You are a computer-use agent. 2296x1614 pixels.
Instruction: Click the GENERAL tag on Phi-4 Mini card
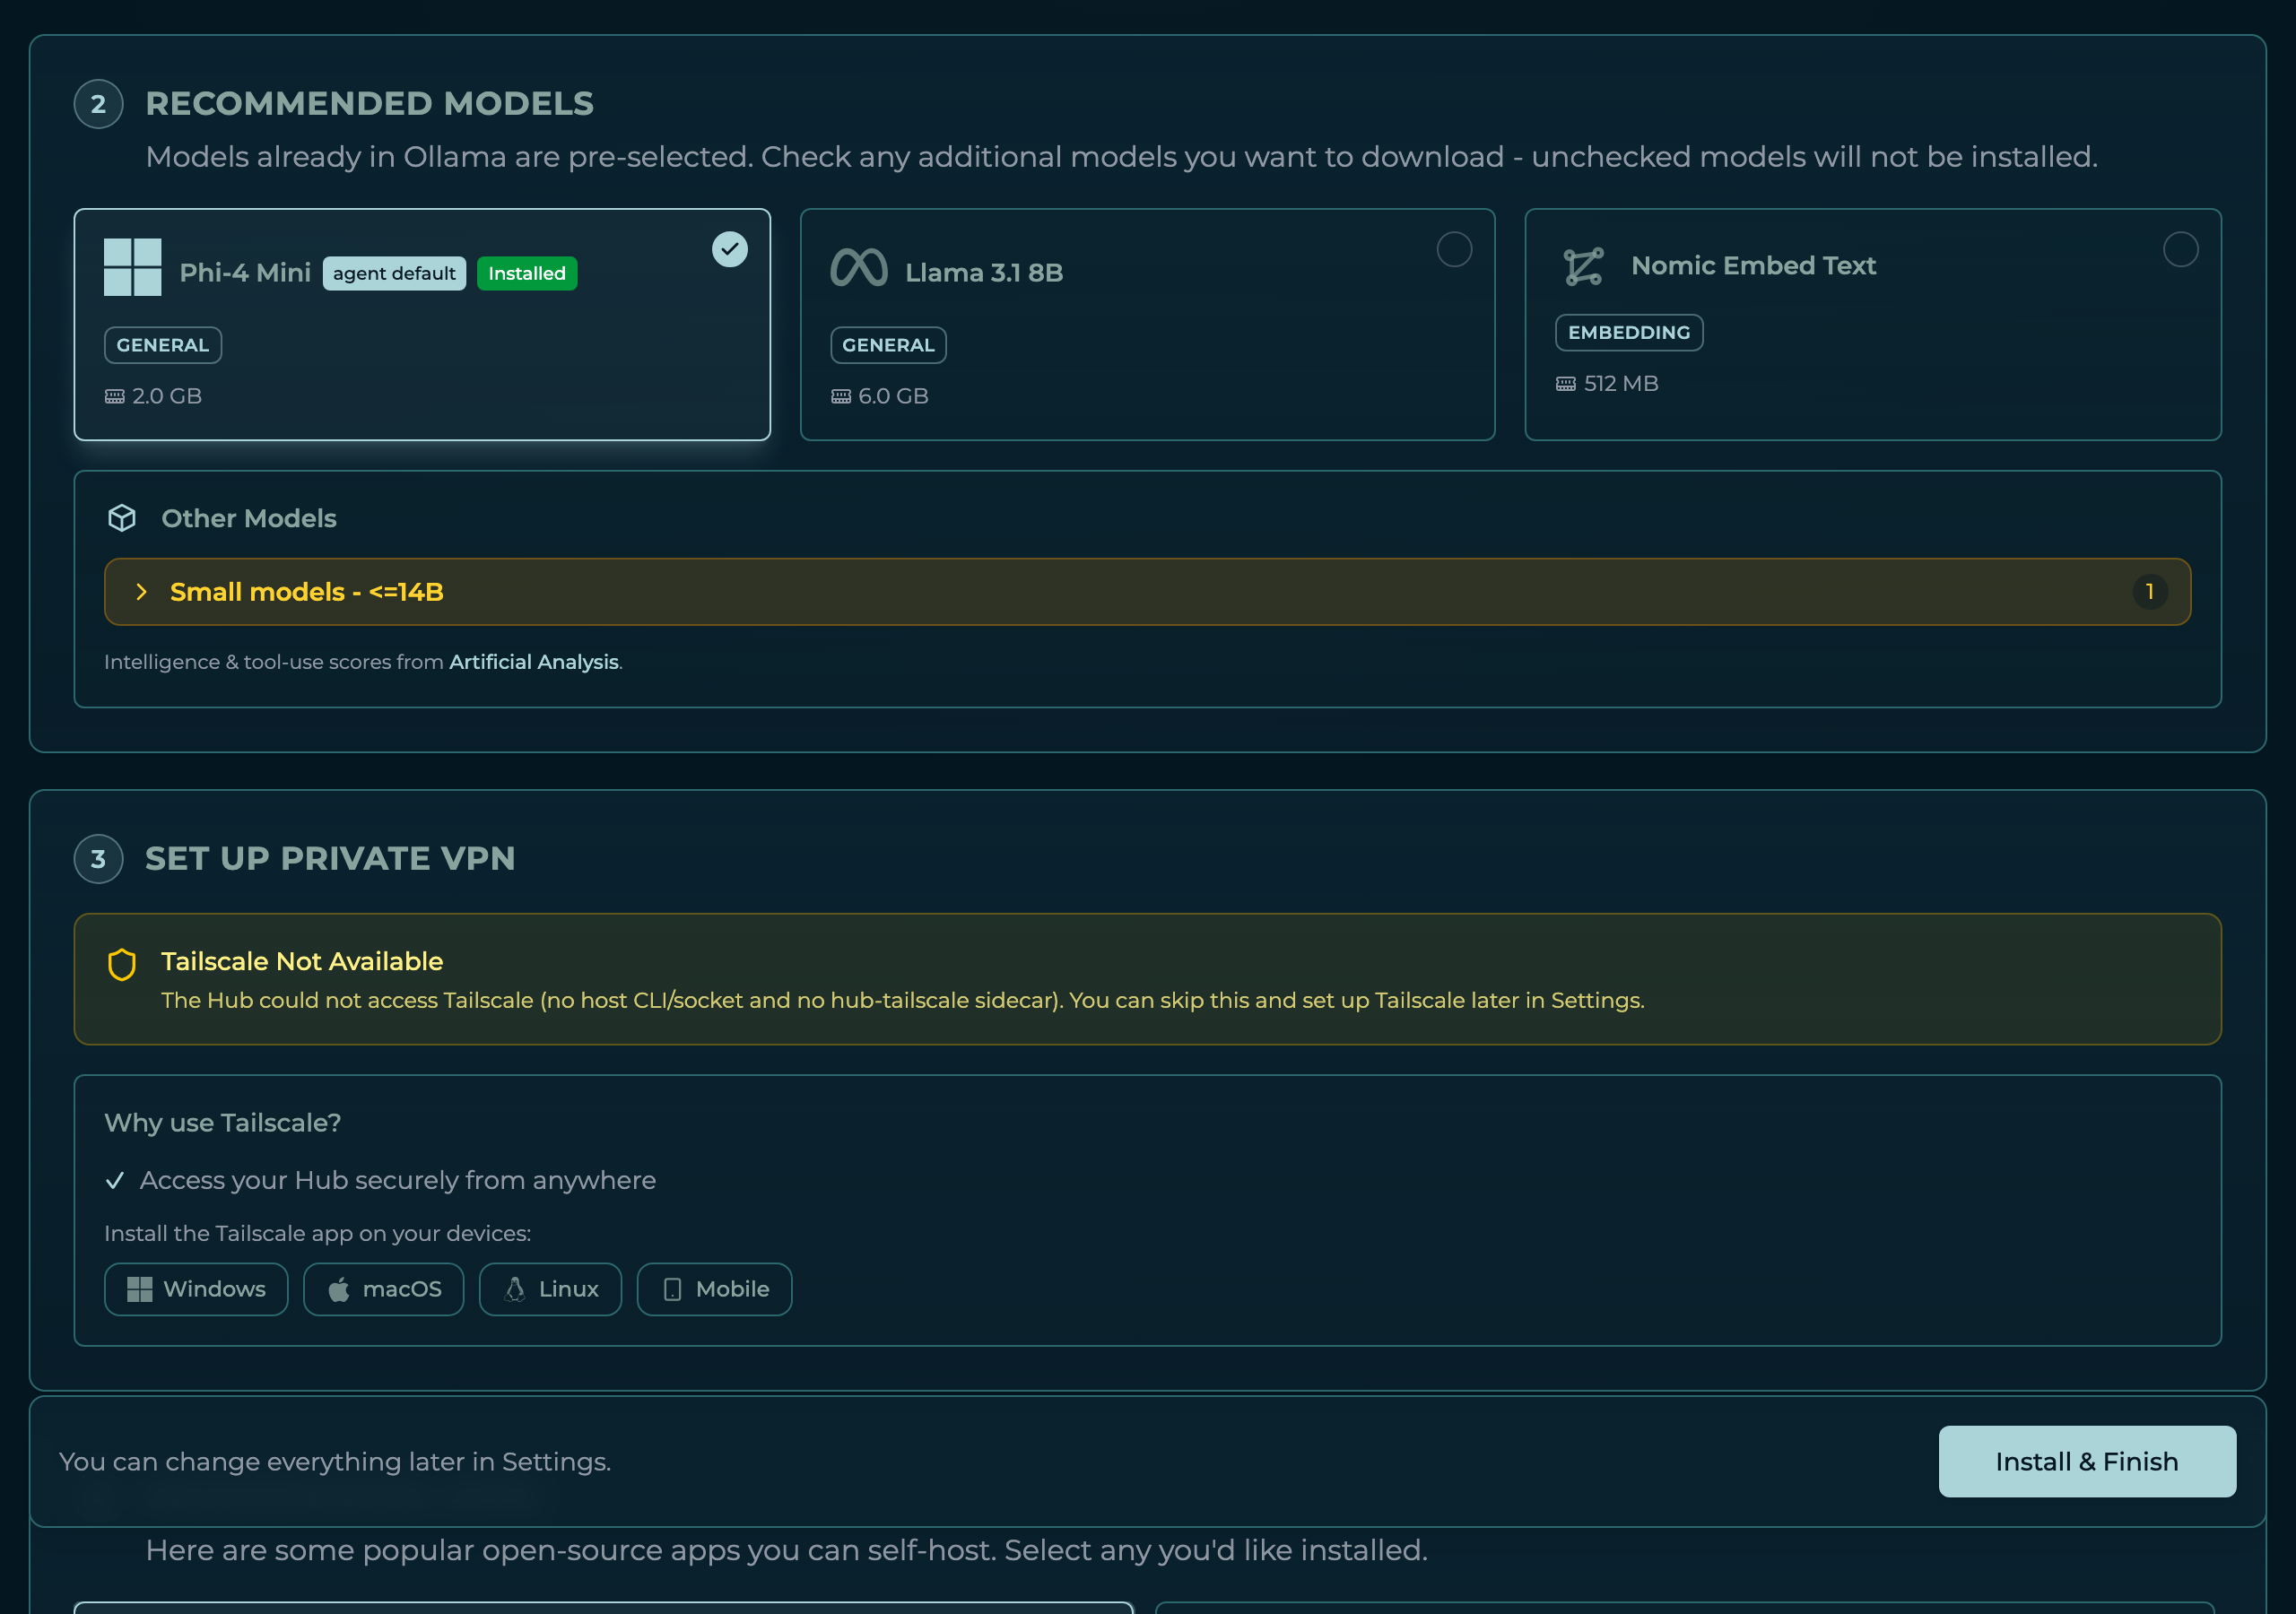pos(163,345)
